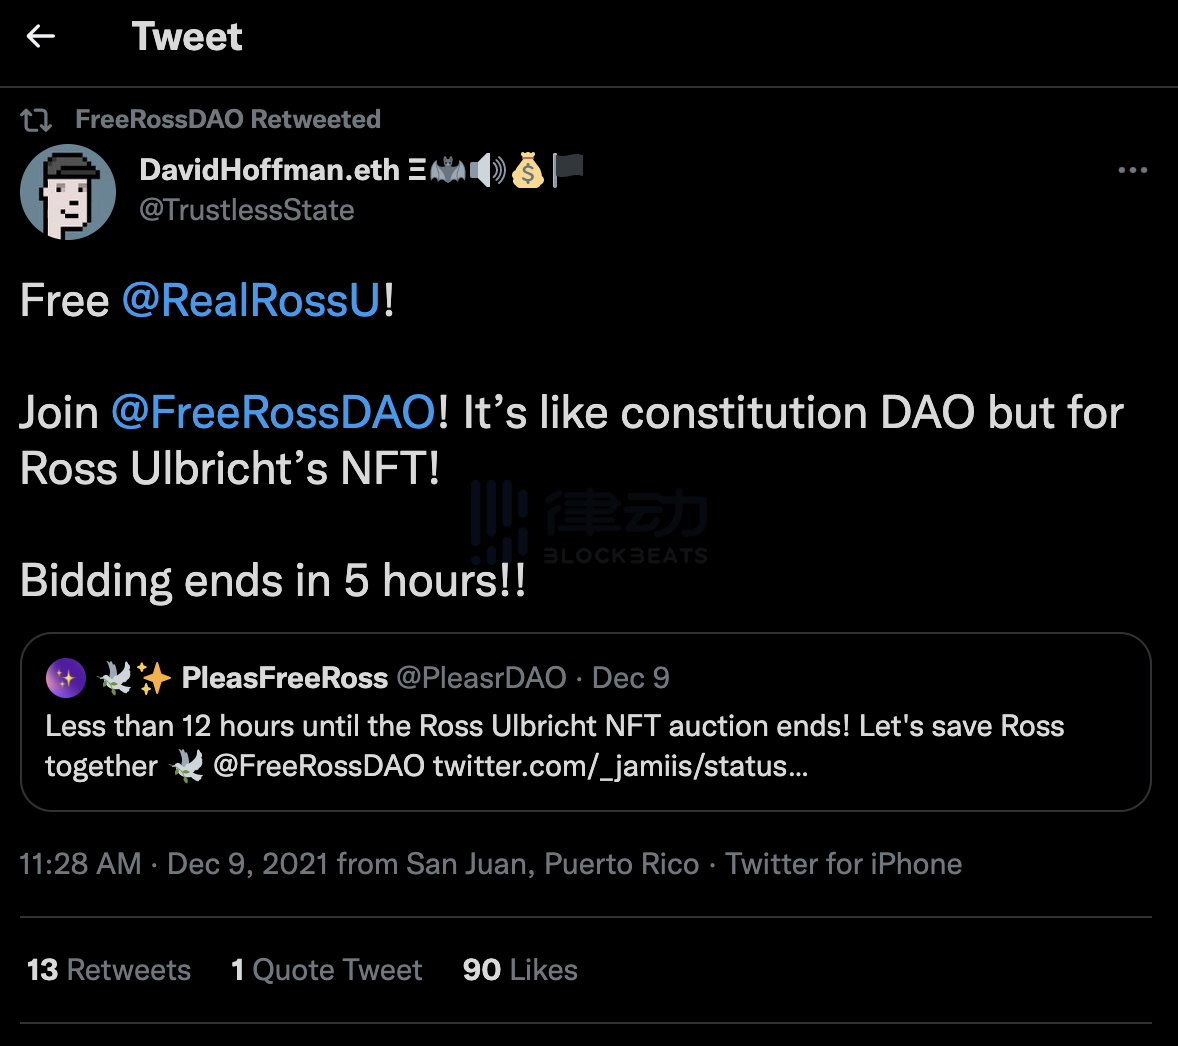1178x1046 pixels.
Task: Click the Tweet page heading
Action: click(187, 37)
